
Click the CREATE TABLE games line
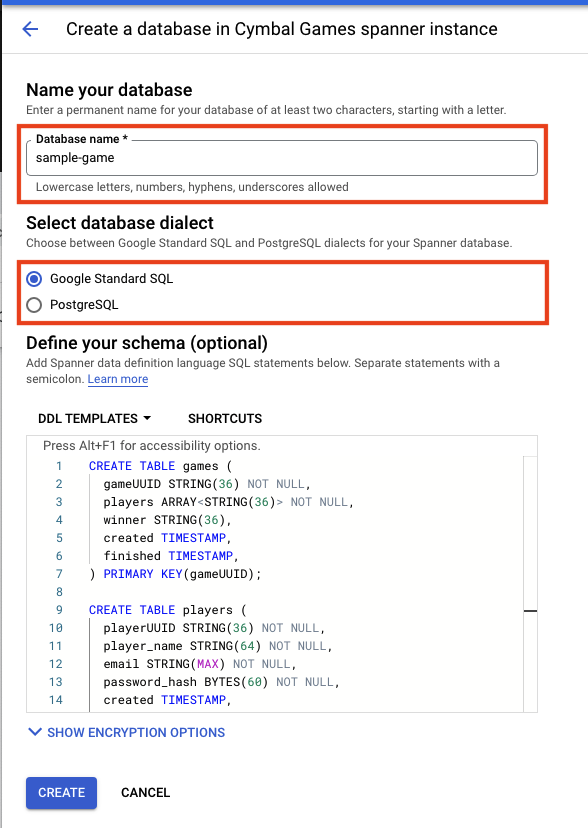(160, 466)
